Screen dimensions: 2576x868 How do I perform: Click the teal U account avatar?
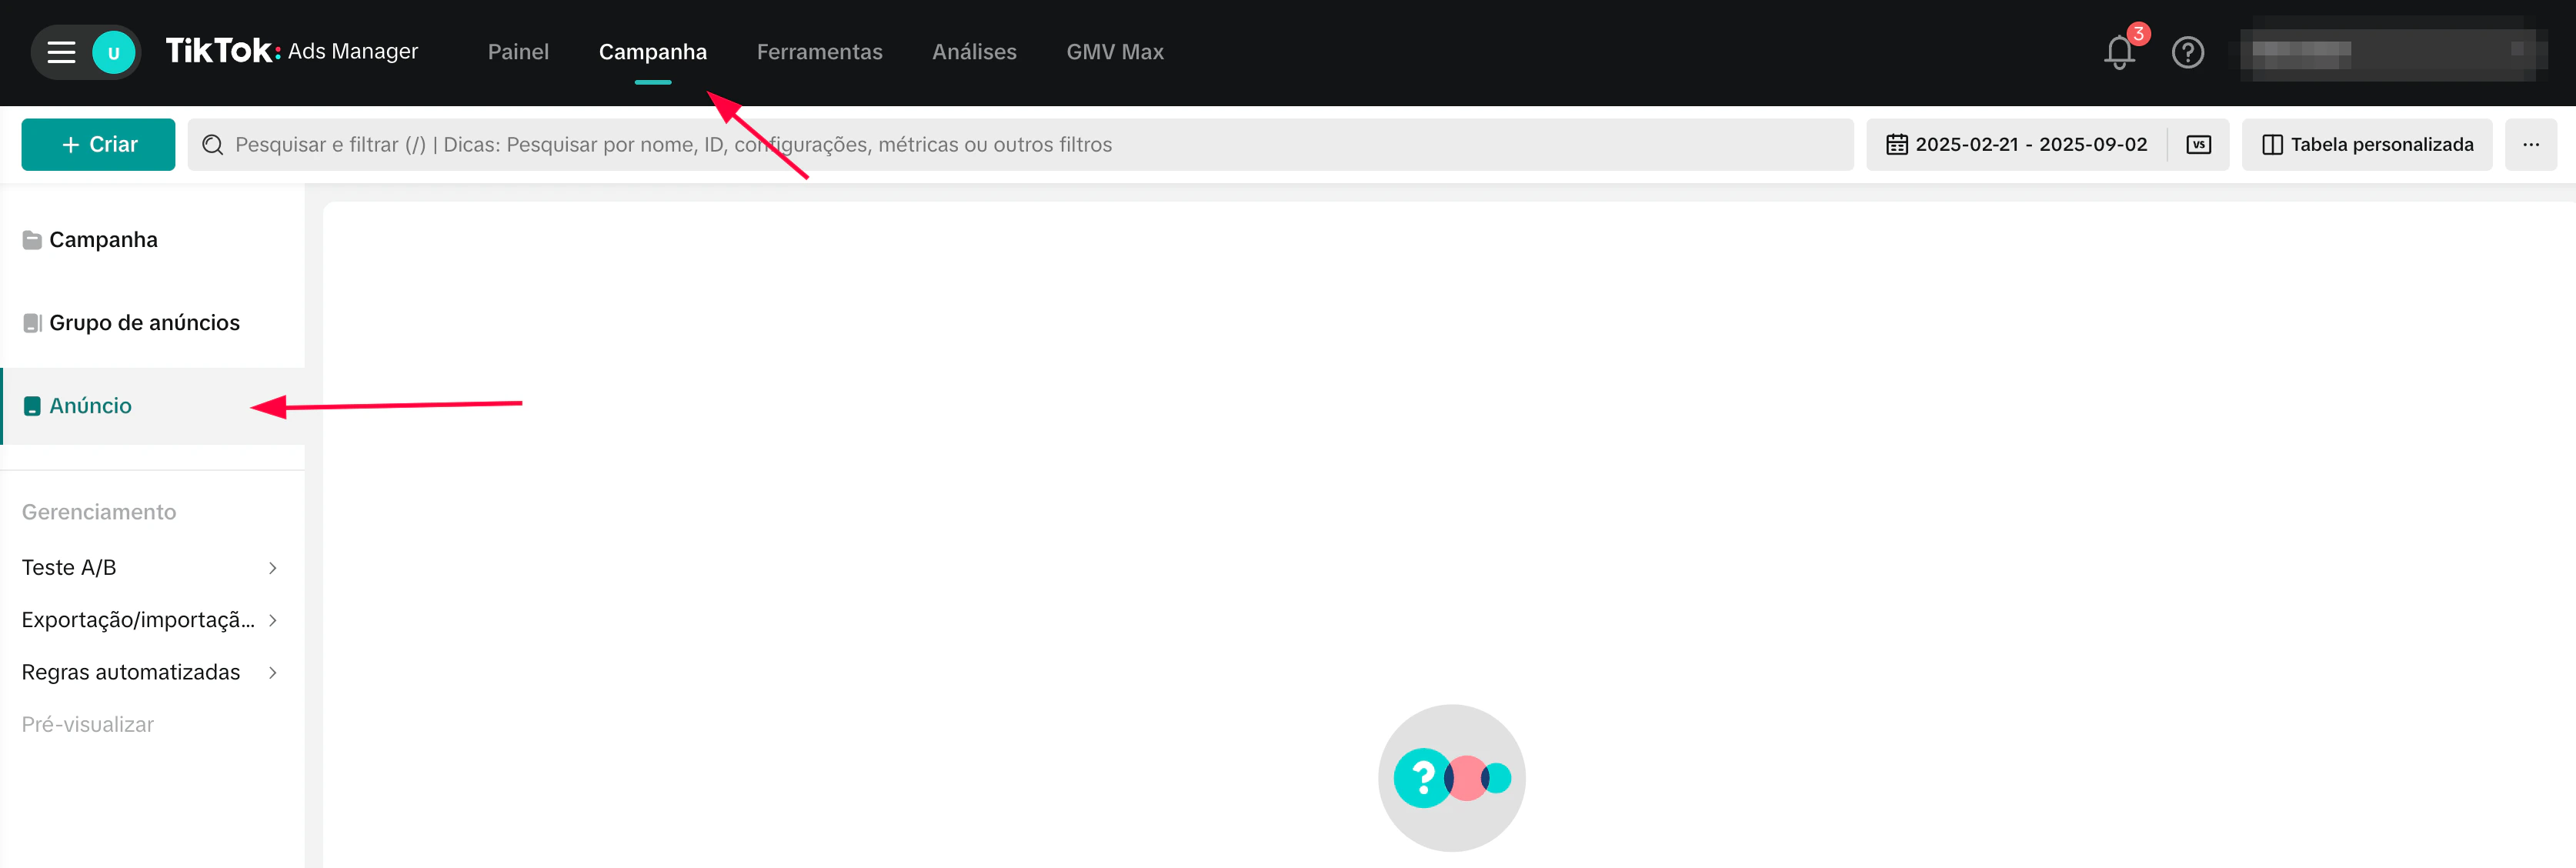coord(113,52)
